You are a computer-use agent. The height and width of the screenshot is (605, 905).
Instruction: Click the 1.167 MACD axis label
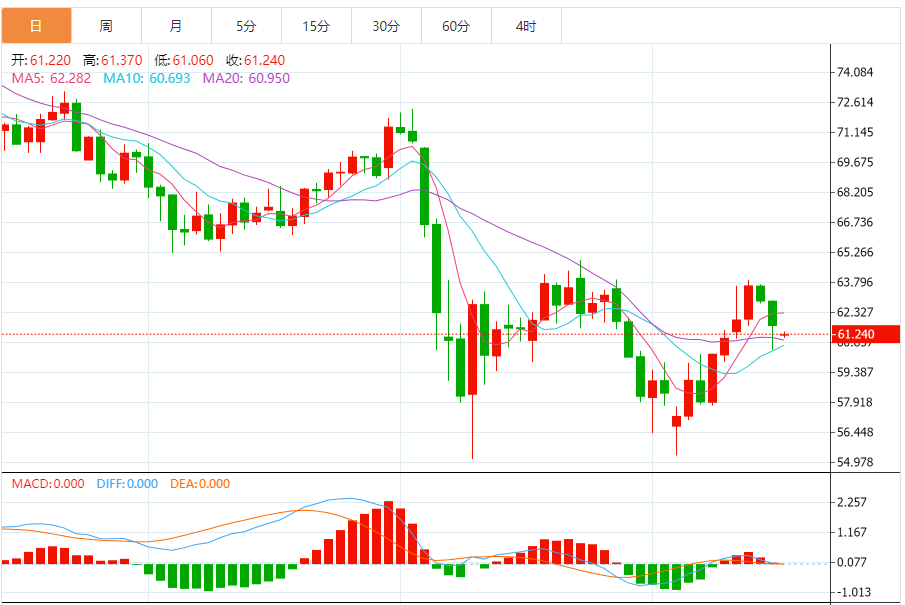(852, 532)
